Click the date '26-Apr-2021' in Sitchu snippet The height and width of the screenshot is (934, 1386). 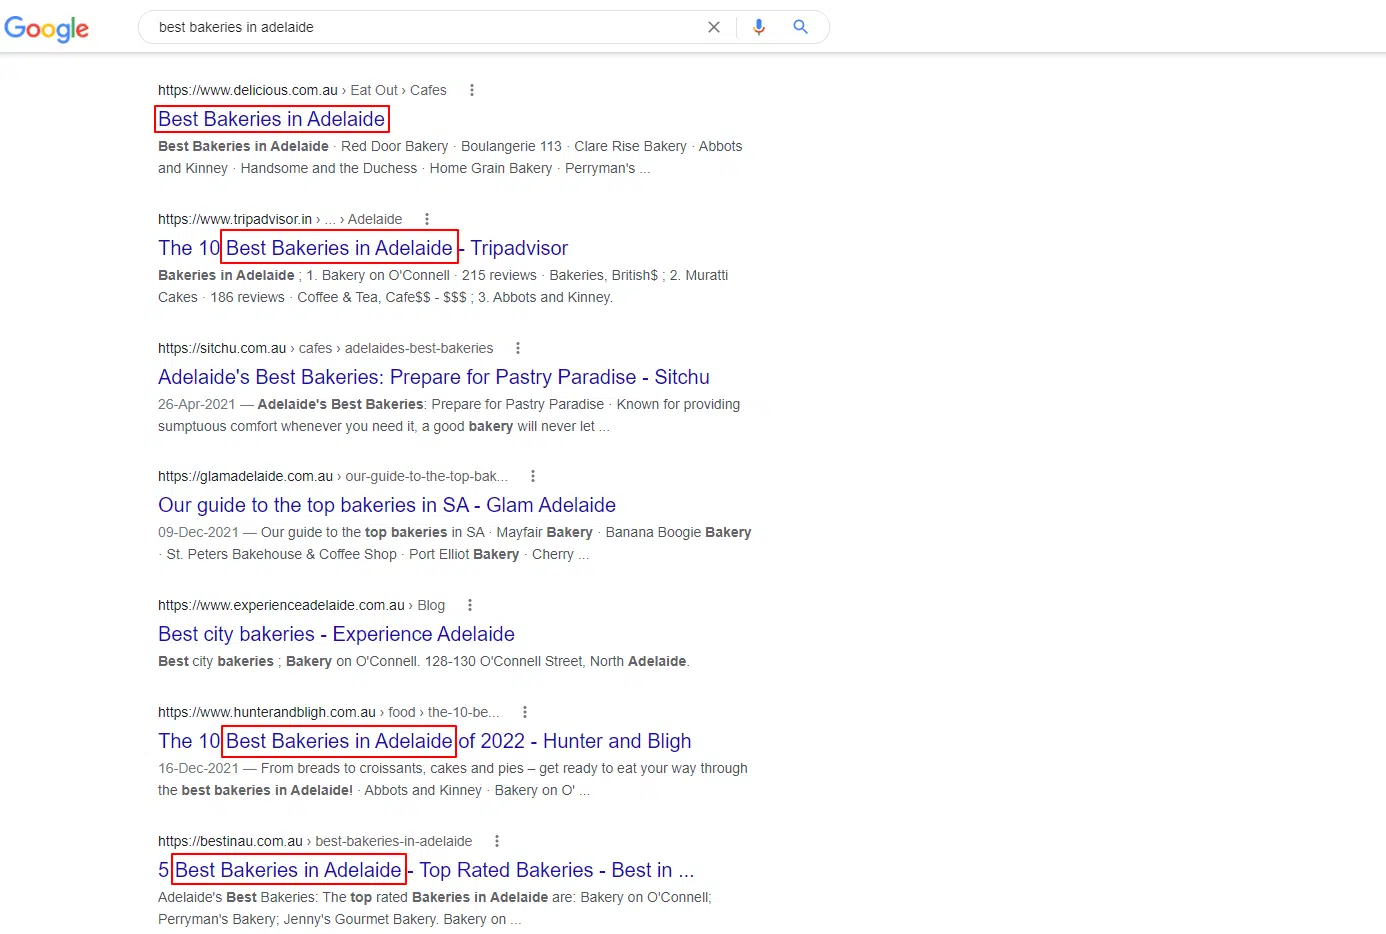coord(196,404)
